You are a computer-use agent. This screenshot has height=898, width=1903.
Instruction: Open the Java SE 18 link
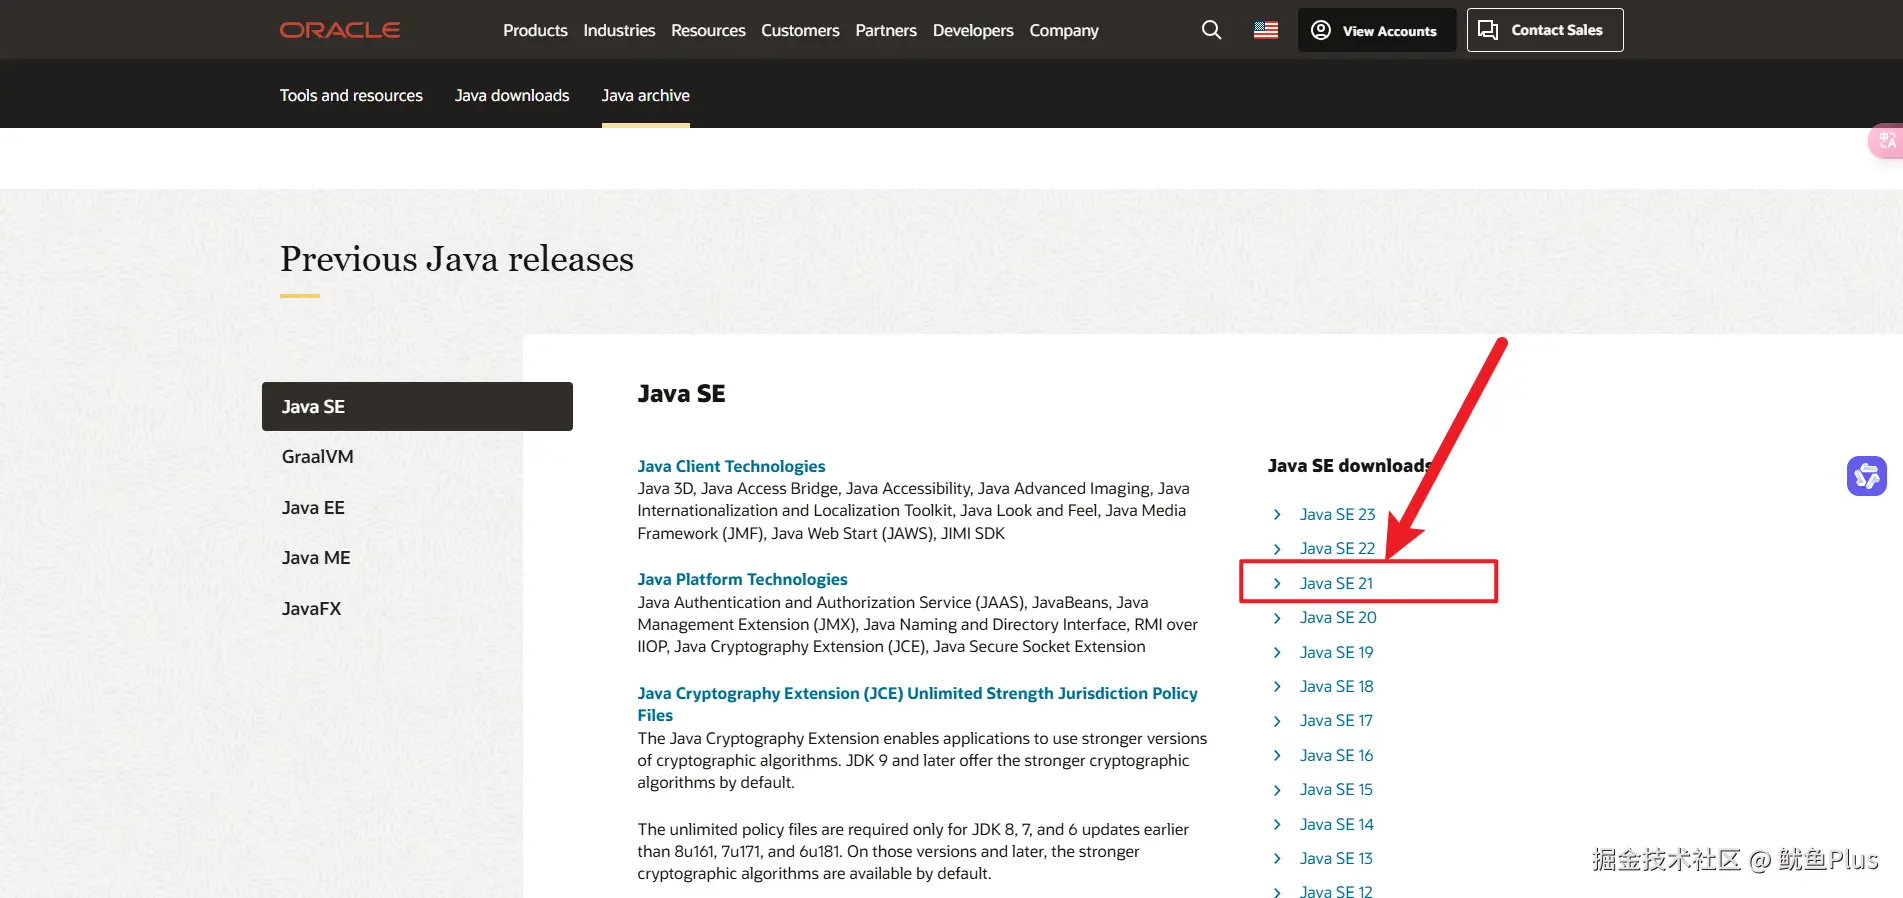(x=1336, y=686)
